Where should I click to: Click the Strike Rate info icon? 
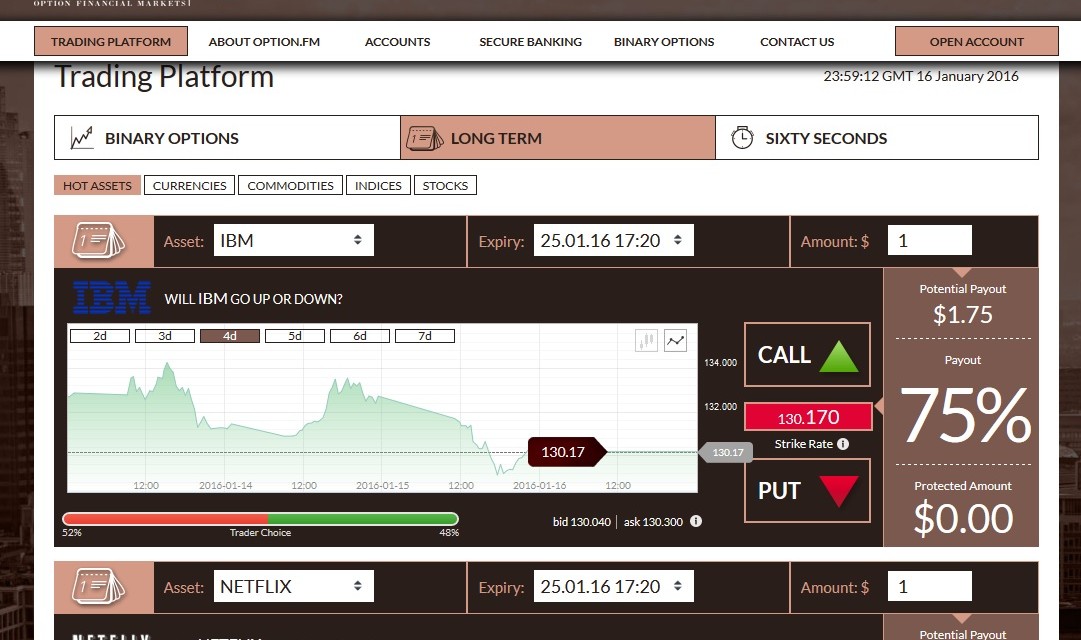pos(843,444)
